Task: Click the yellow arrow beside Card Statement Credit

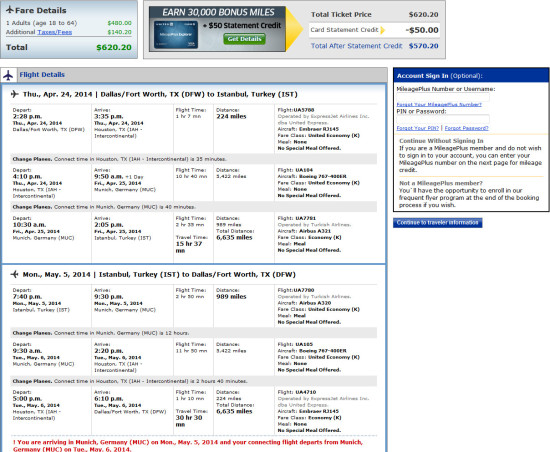Action: coord(383,30)
